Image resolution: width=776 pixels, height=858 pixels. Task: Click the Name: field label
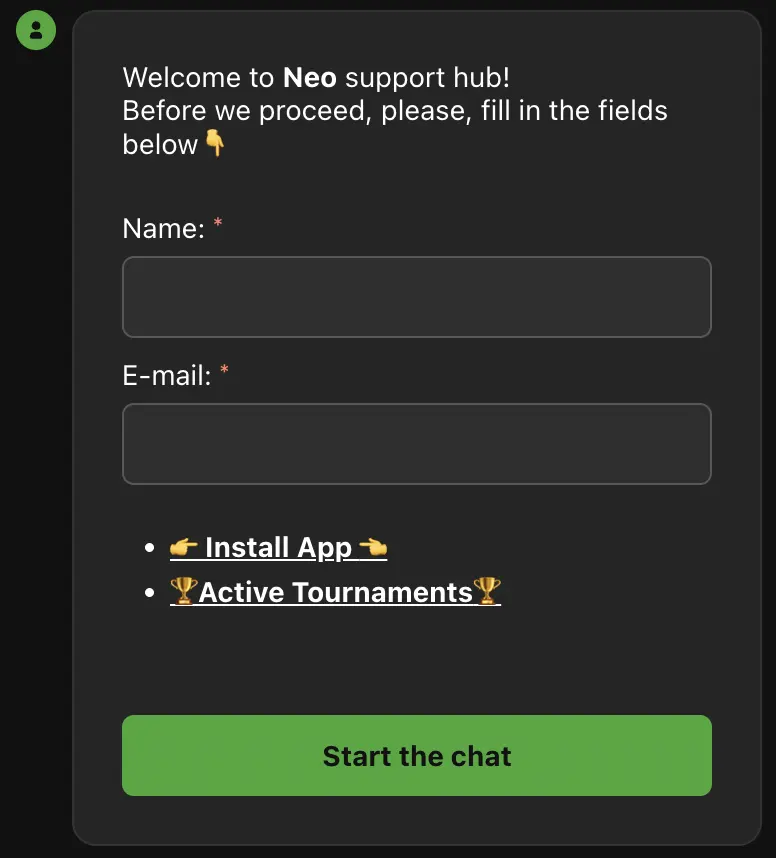163,229
